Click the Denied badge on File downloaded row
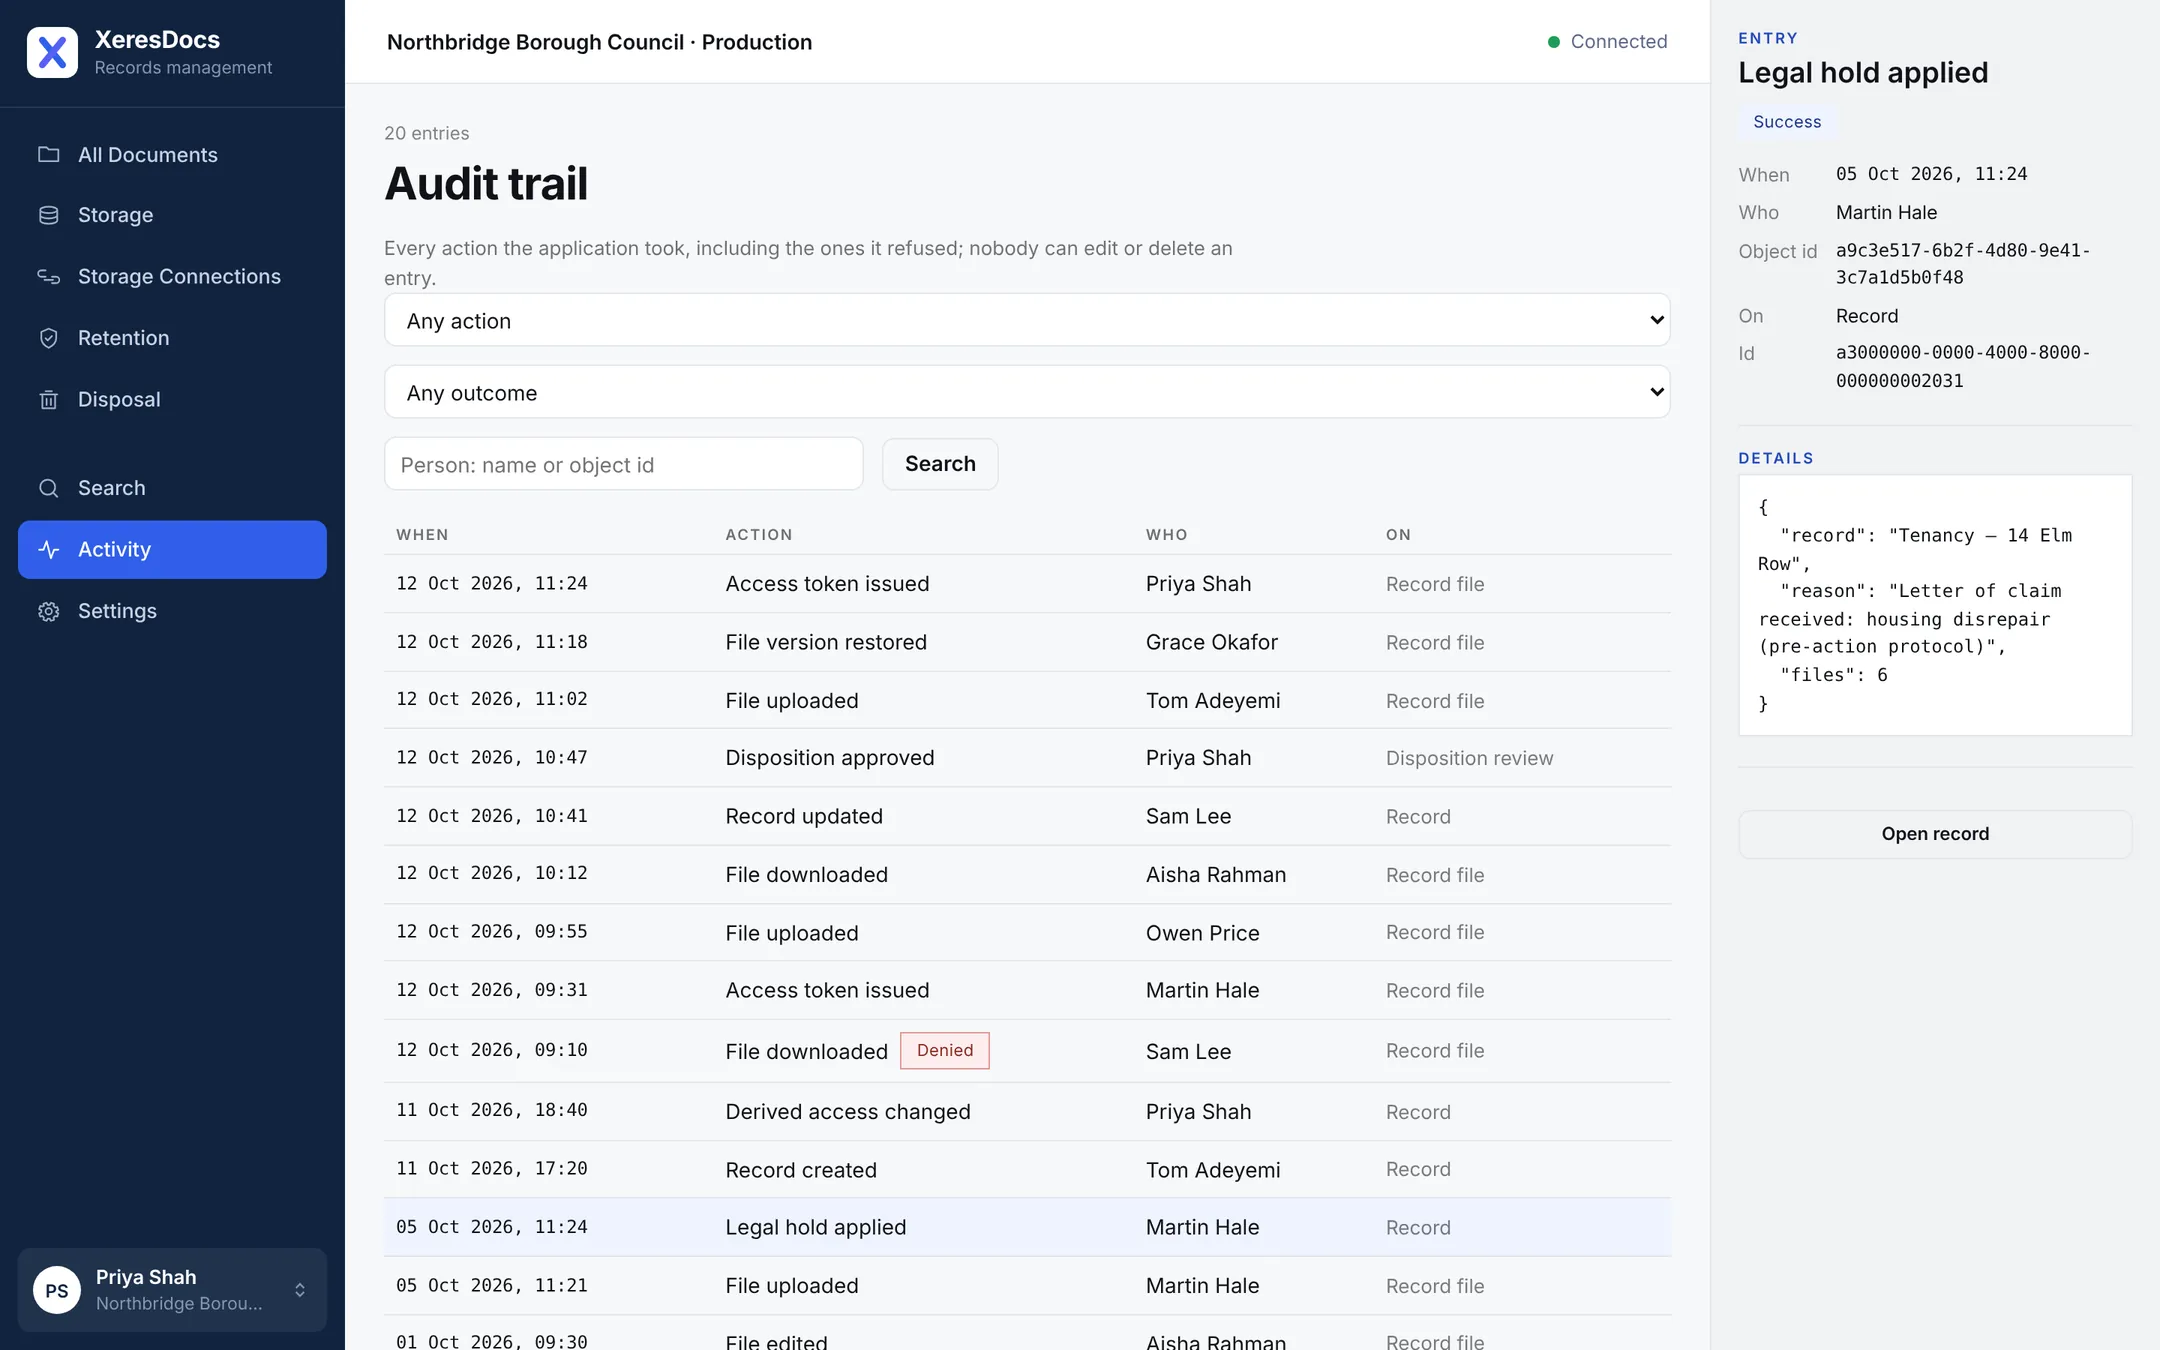The height and width of the screenshot is (1350, 2160). click(945, 1050)
